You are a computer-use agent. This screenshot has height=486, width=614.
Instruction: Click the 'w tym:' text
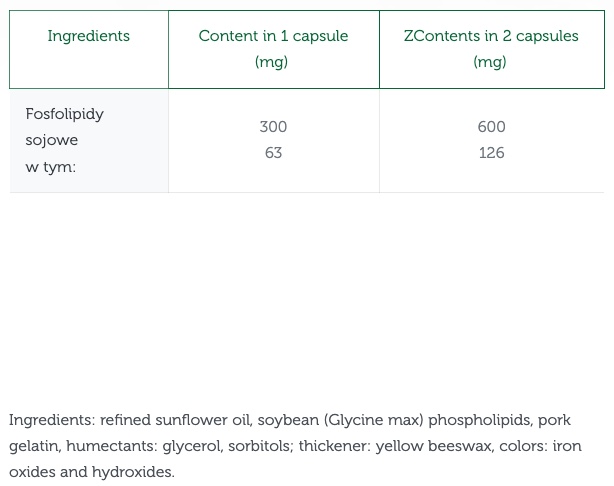click(x=50, y=167)
